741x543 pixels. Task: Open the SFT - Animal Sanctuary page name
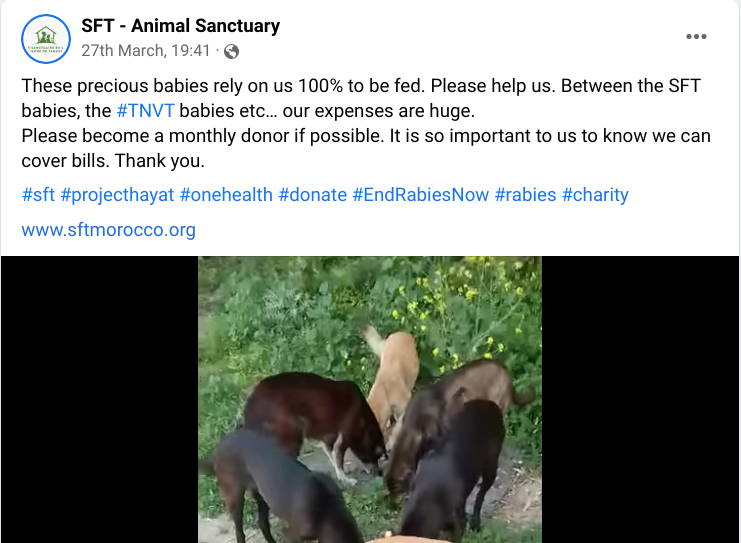point(181,26)
